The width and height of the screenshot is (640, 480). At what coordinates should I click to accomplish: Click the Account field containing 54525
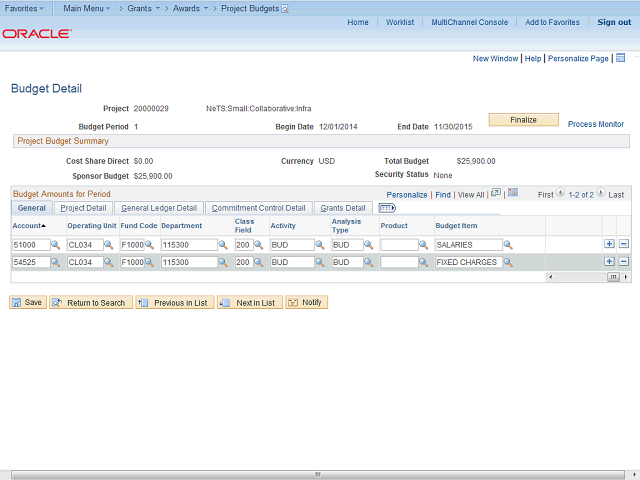[x=30, y=262]
